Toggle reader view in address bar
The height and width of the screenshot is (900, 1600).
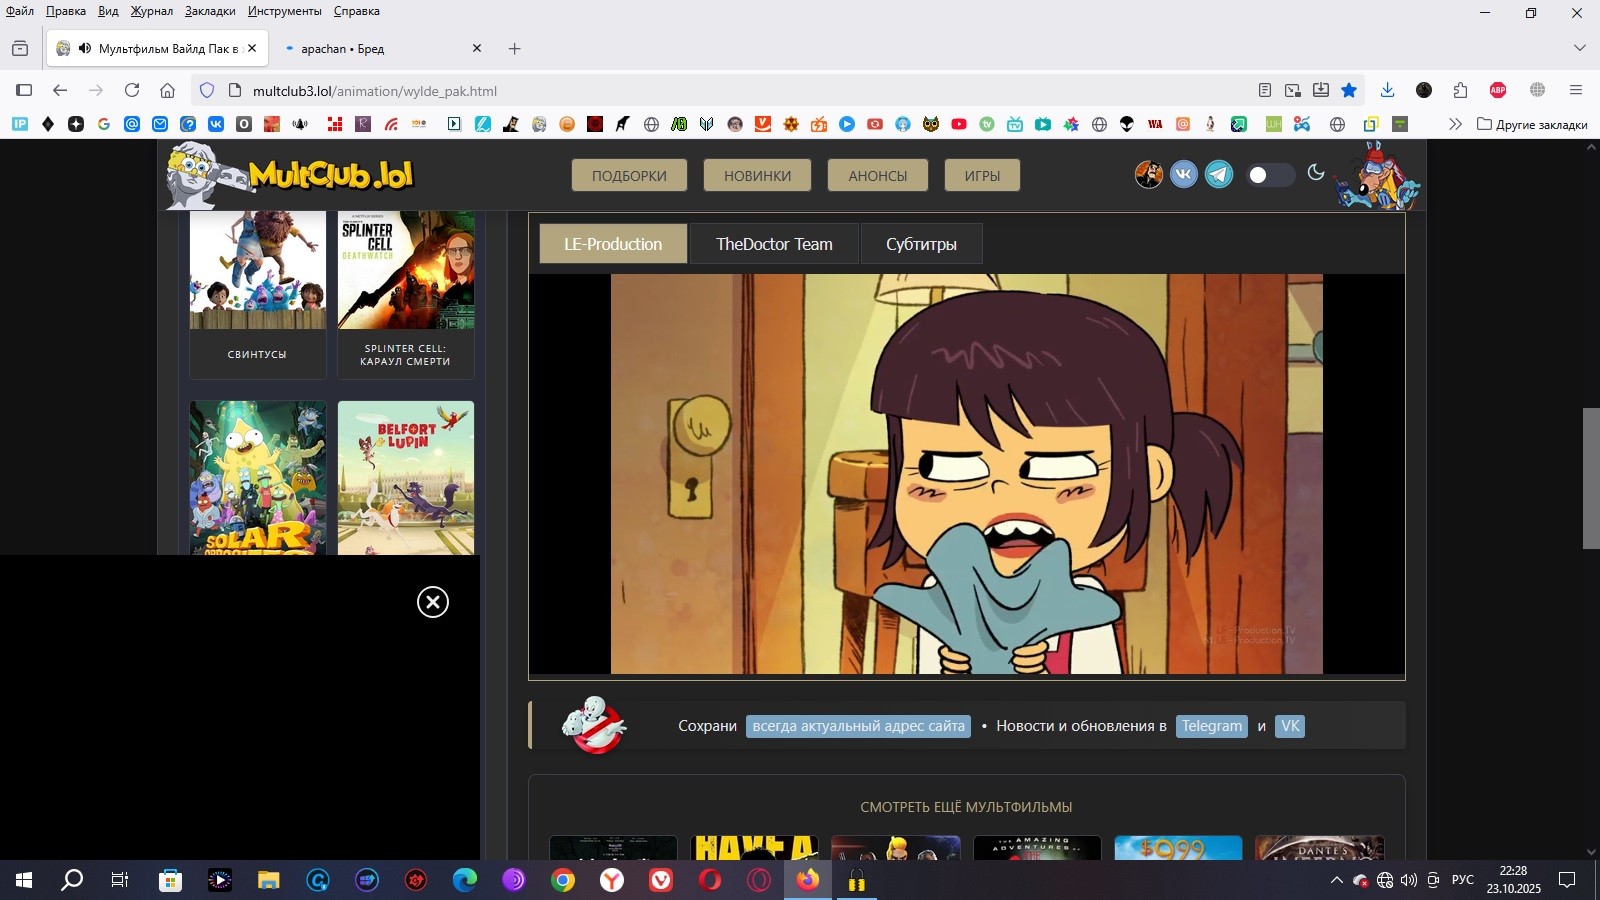pyautogui.click(x=1264, y=90)
